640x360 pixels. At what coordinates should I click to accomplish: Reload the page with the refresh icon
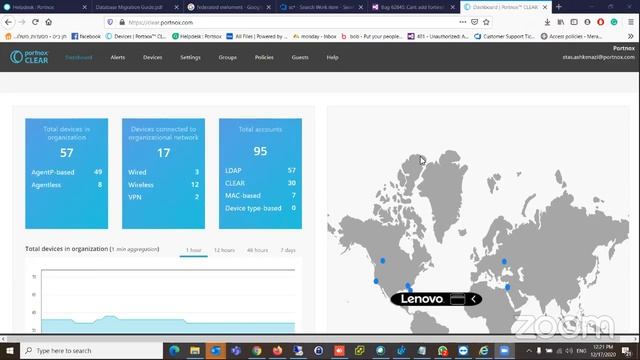coord(36,22)
